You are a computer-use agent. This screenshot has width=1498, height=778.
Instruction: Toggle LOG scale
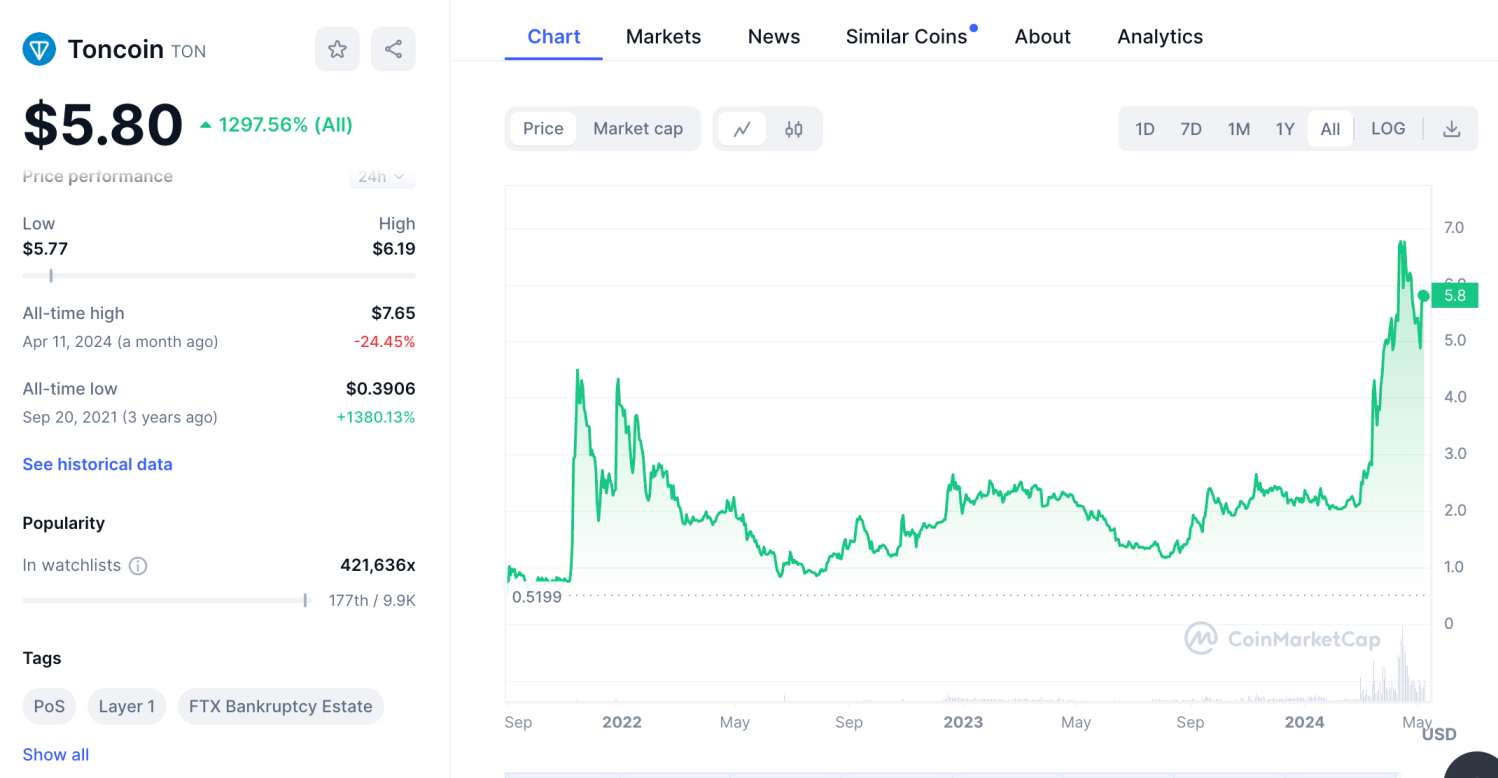tap(1388, 129)
